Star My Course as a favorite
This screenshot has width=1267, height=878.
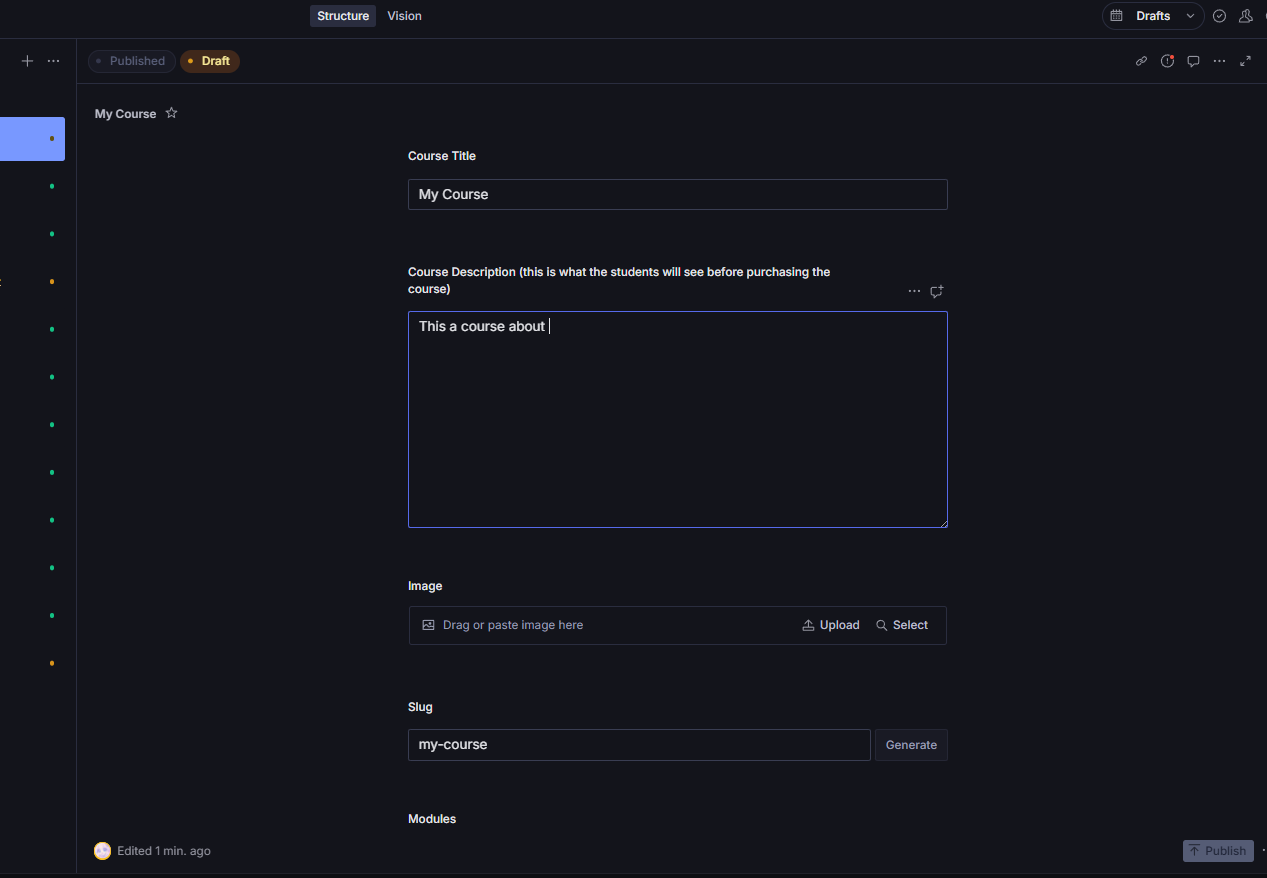tap(171, 113)
